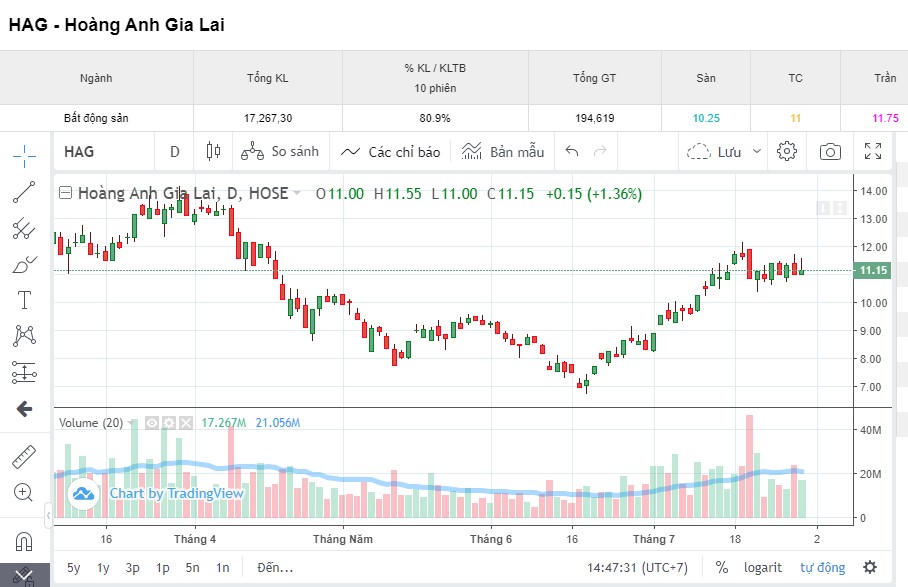Screen dimensions: 908x587
Task: Take a chart snapshot with camera icon
Action: click(x=829, y=152)
